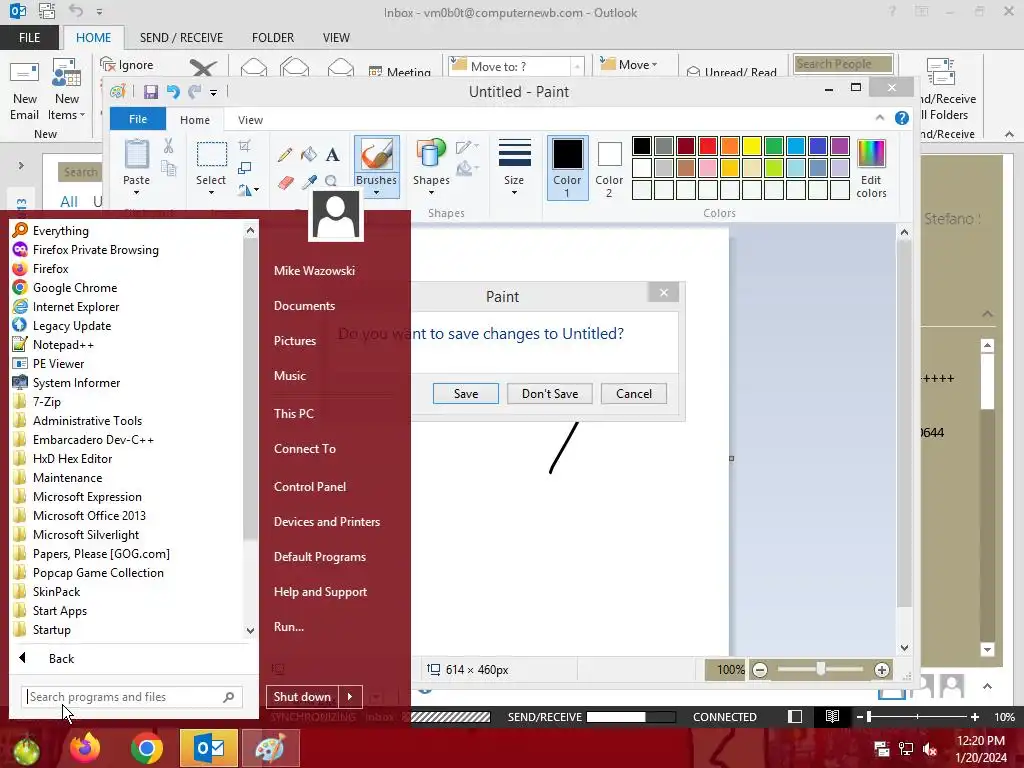Select the Eraser tool in Paint

[285, 182]
